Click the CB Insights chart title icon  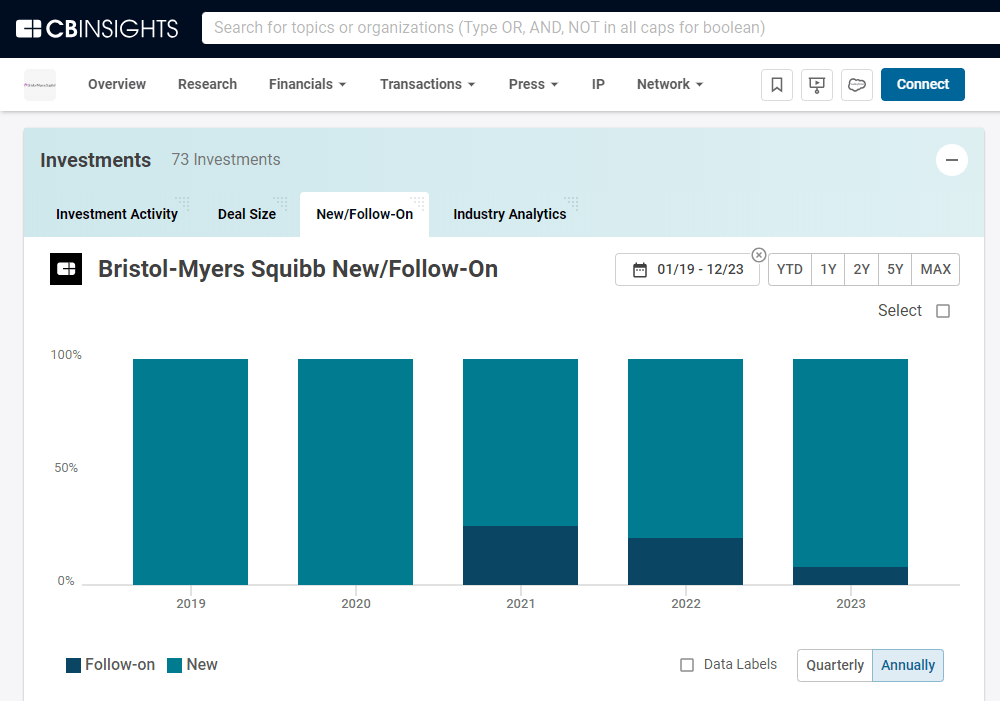pyautogui.click(x=66, y=269)
